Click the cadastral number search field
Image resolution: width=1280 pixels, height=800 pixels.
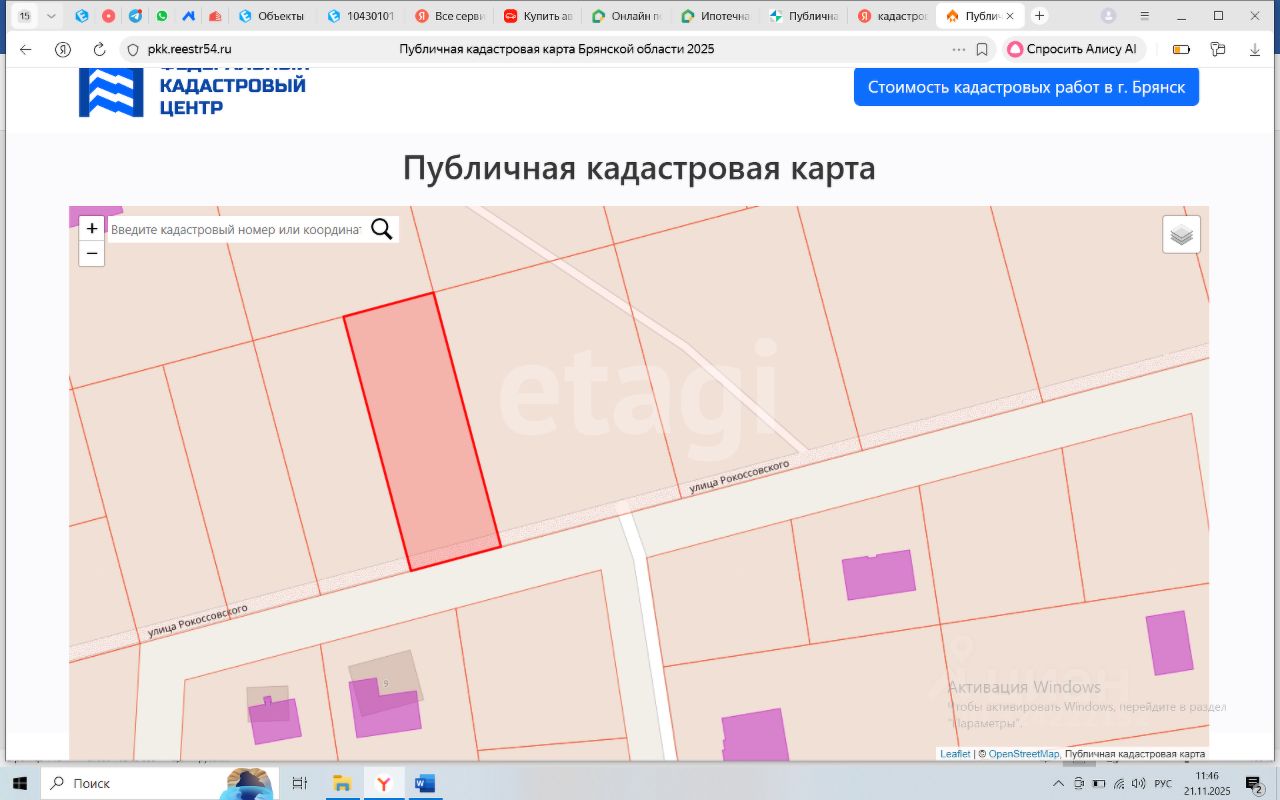236,229
